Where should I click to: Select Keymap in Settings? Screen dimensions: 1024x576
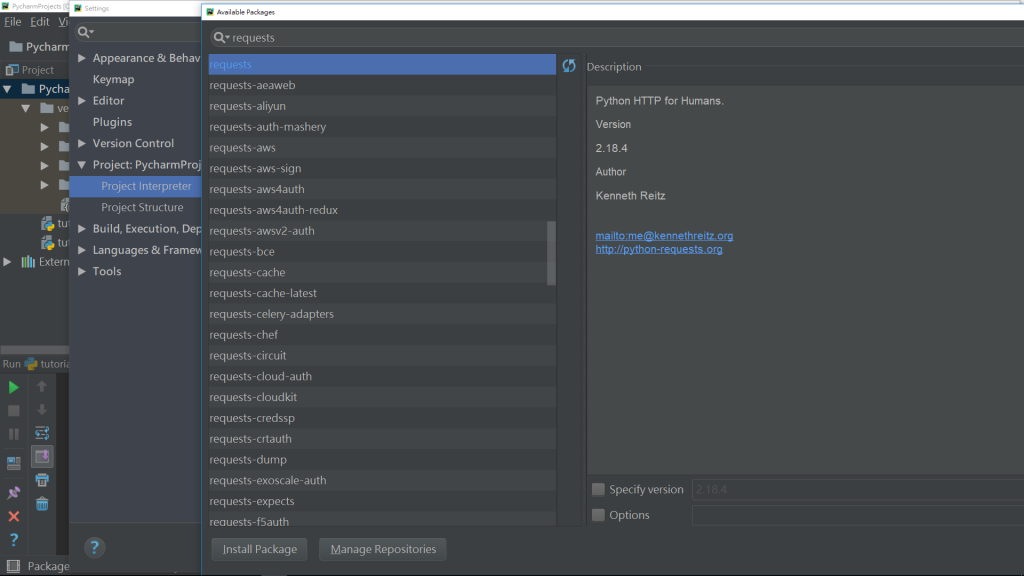click(x=113, y=79)
